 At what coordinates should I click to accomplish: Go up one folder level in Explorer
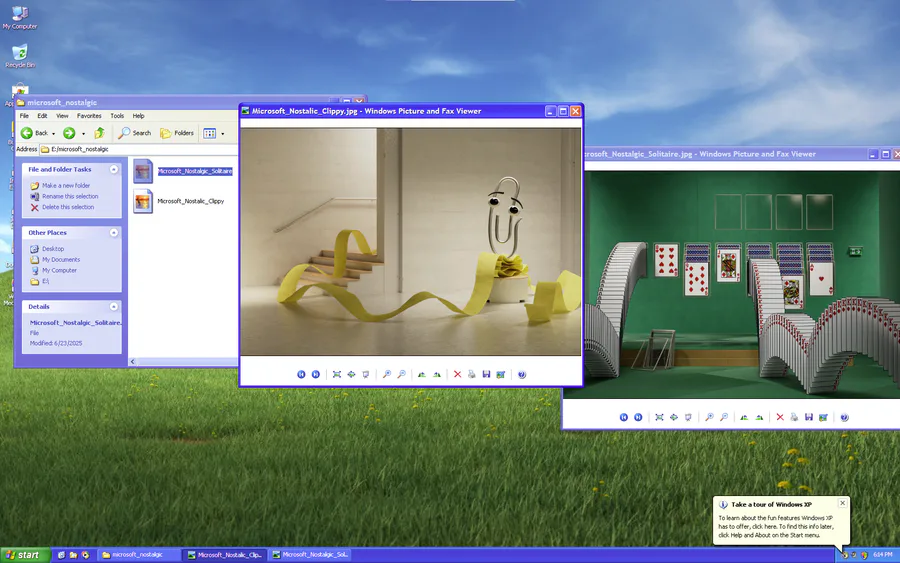pos(99,133)
